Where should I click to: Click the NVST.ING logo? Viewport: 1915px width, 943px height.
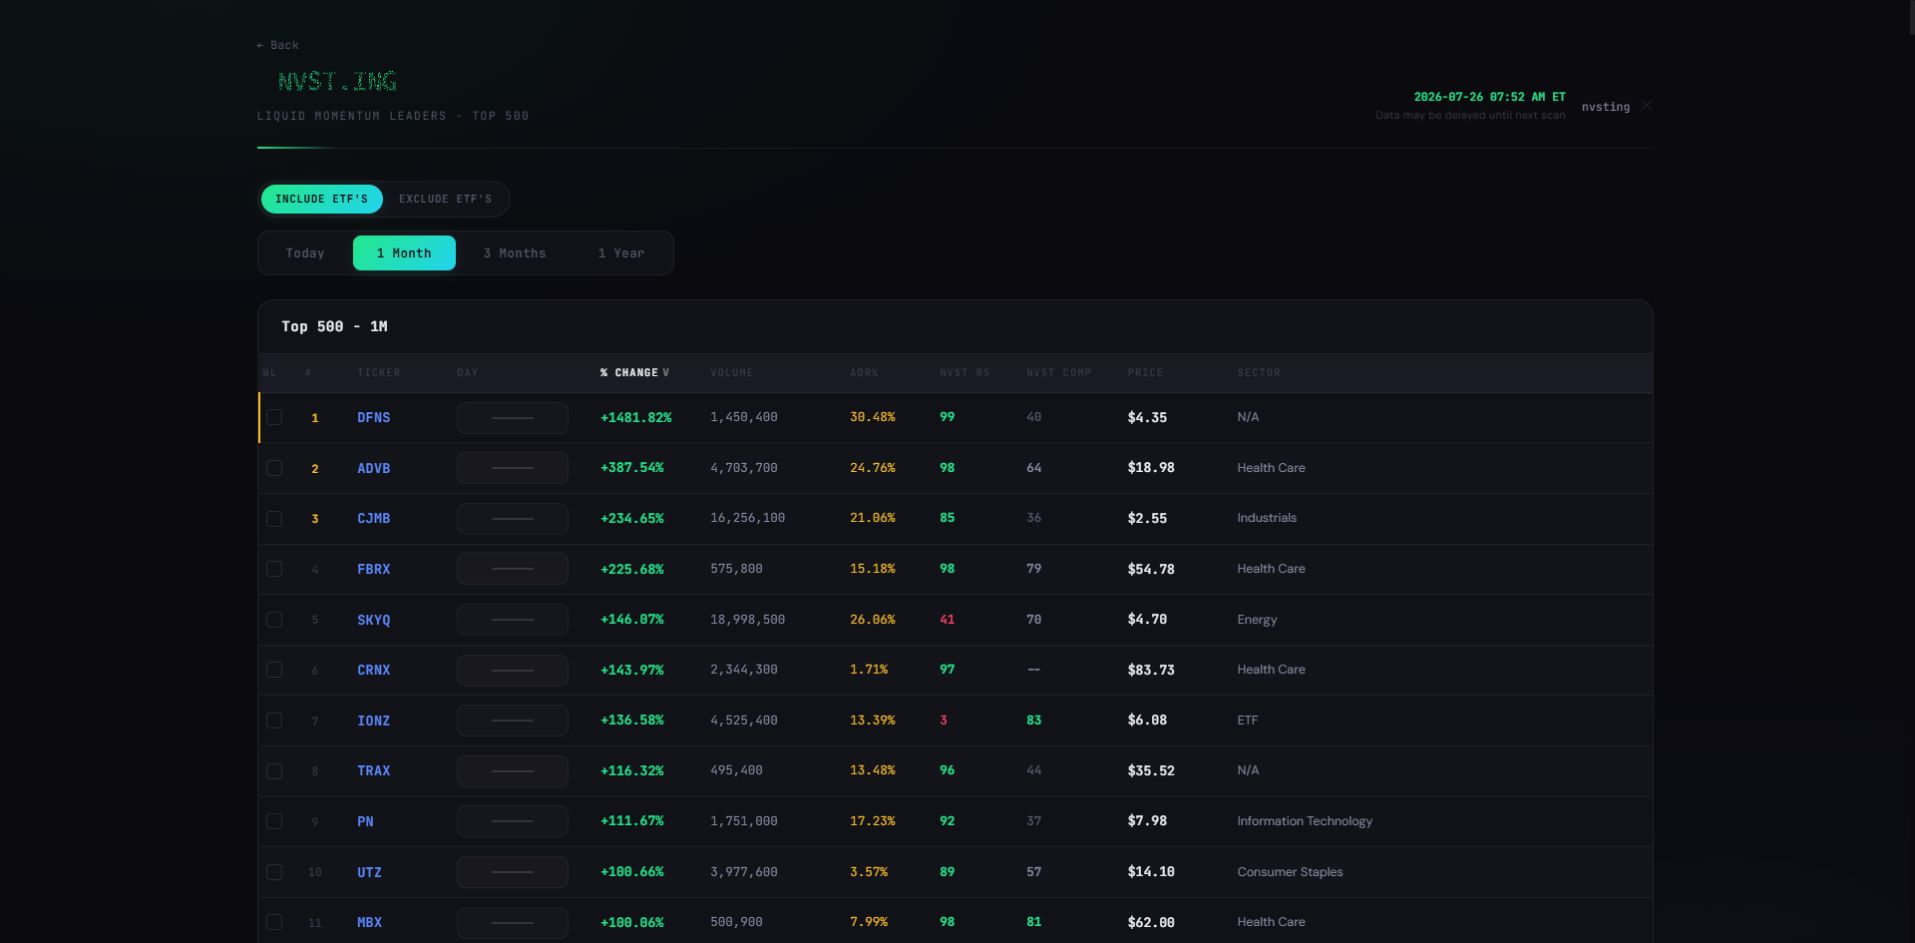337,81
